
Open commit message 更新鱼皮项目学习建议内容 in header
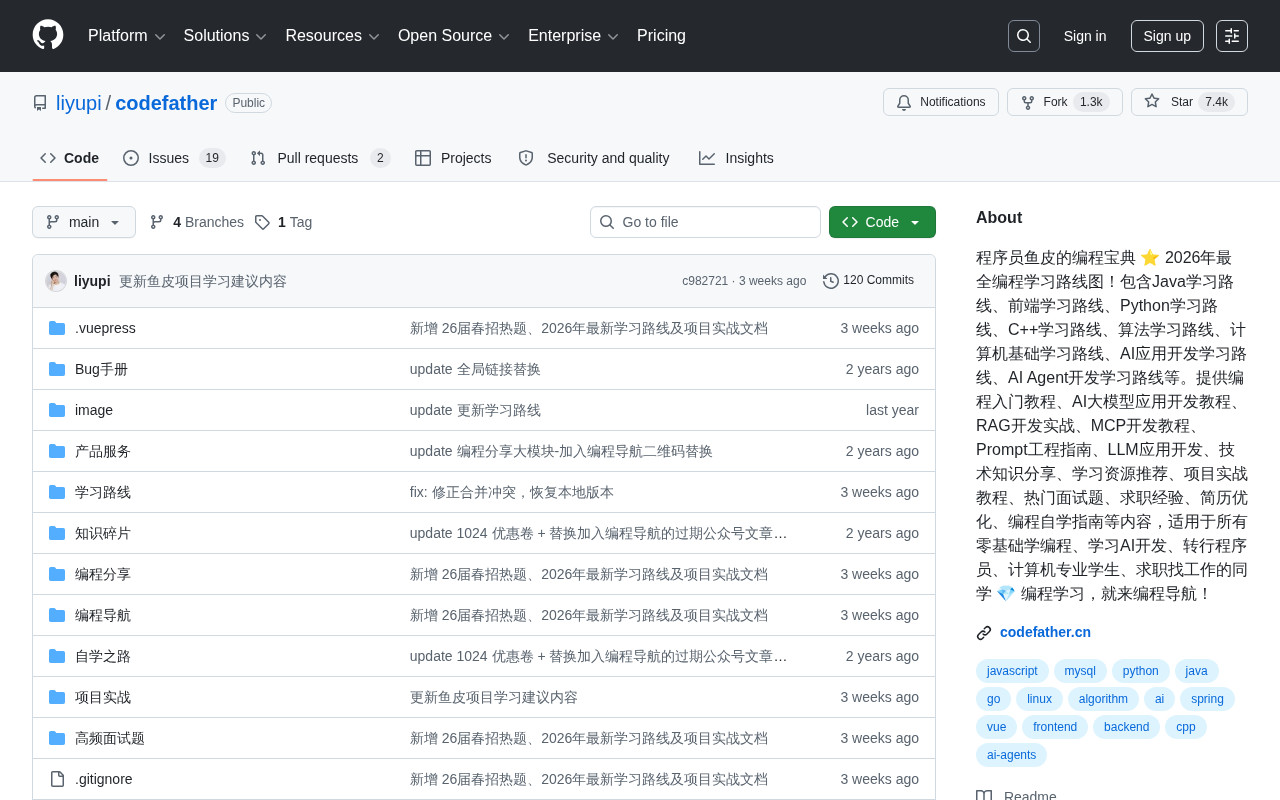click(203, 281)
